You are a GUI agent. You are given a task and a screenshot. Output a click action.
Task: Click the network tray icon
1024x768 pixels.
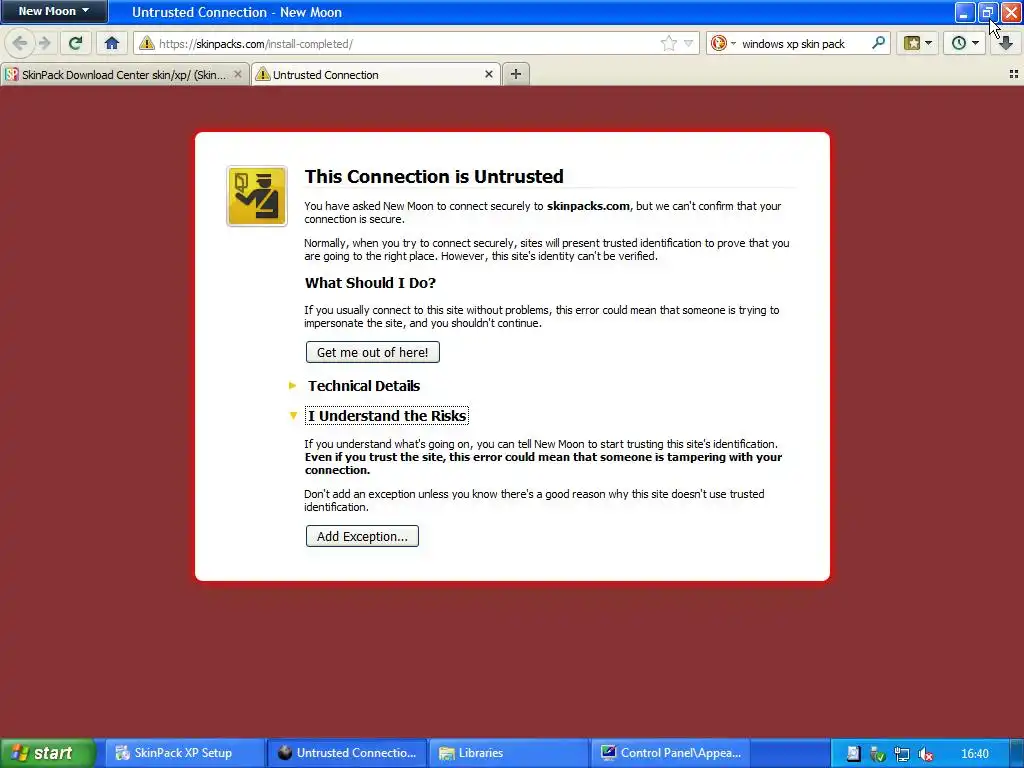[x=902, y=754]
